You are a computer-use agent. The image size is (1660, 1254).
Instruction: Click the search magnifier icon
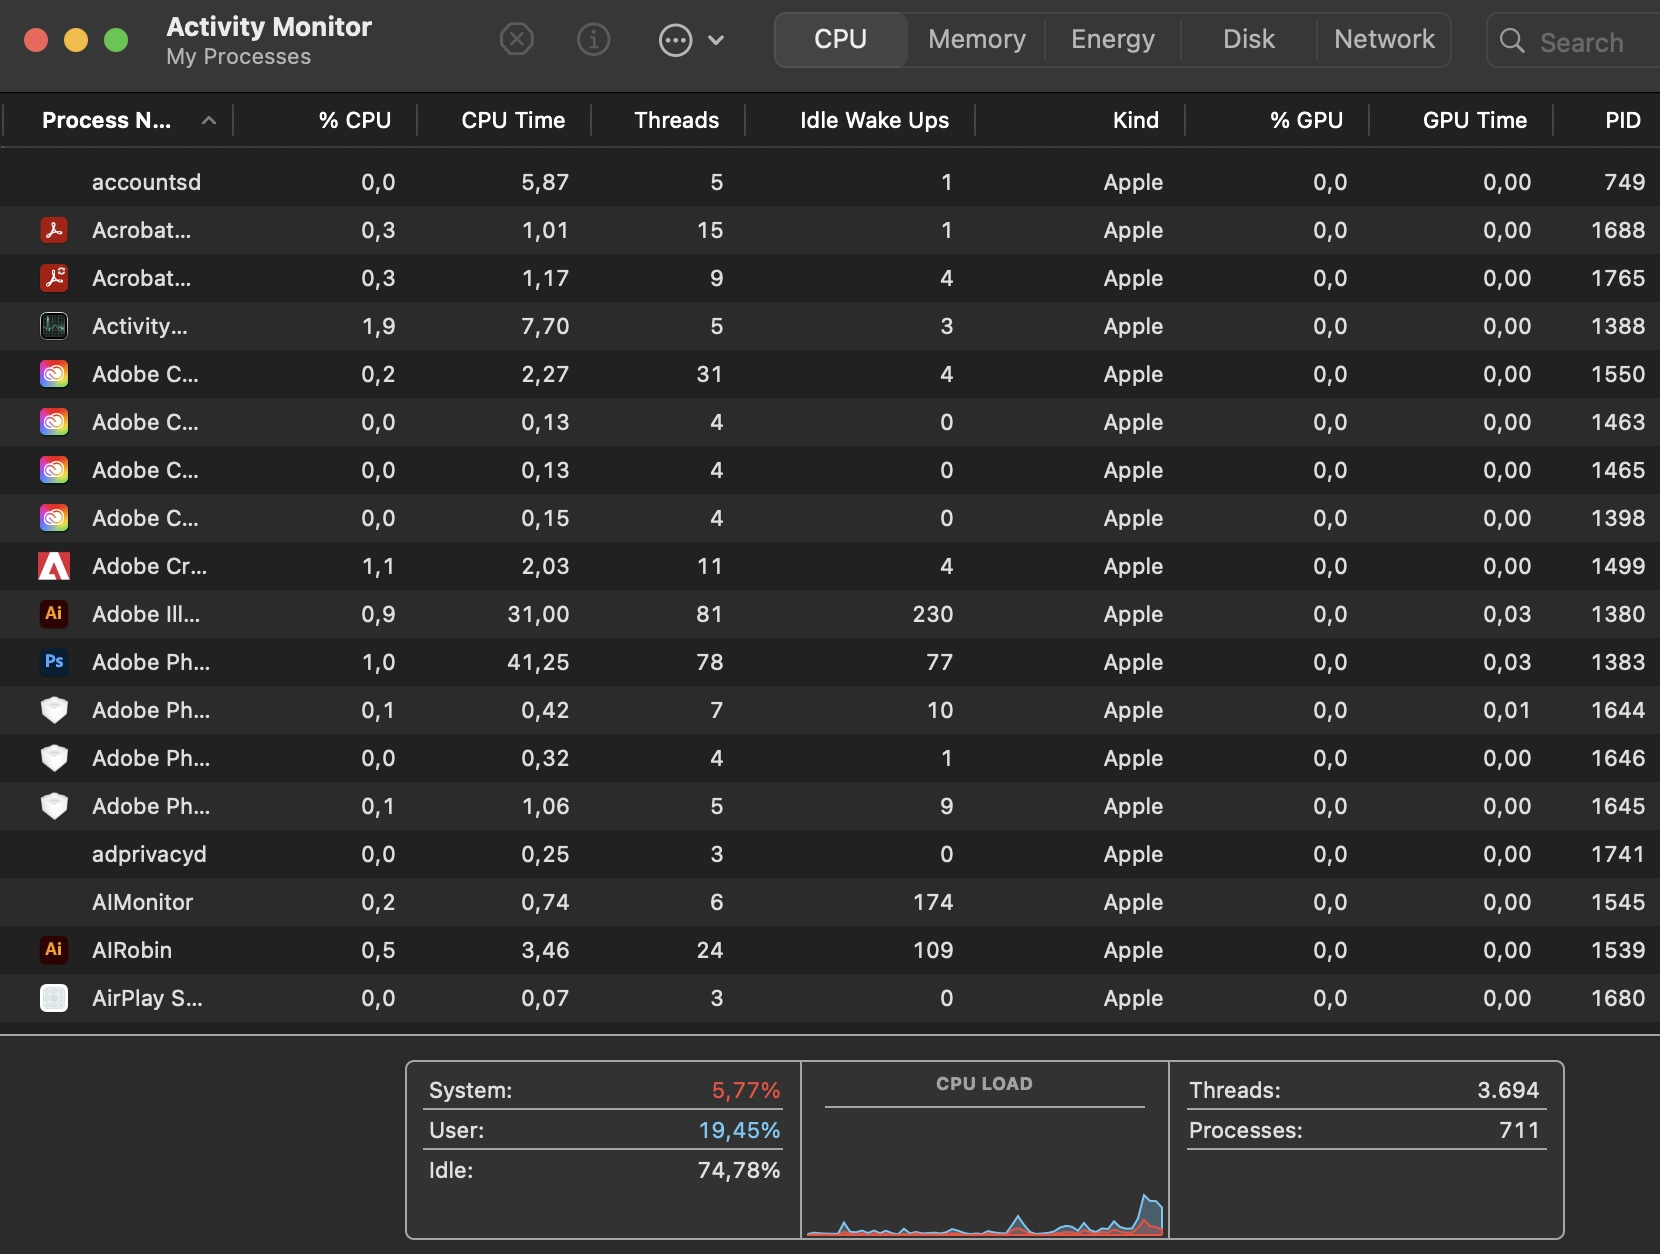[x=1510, y=42]
